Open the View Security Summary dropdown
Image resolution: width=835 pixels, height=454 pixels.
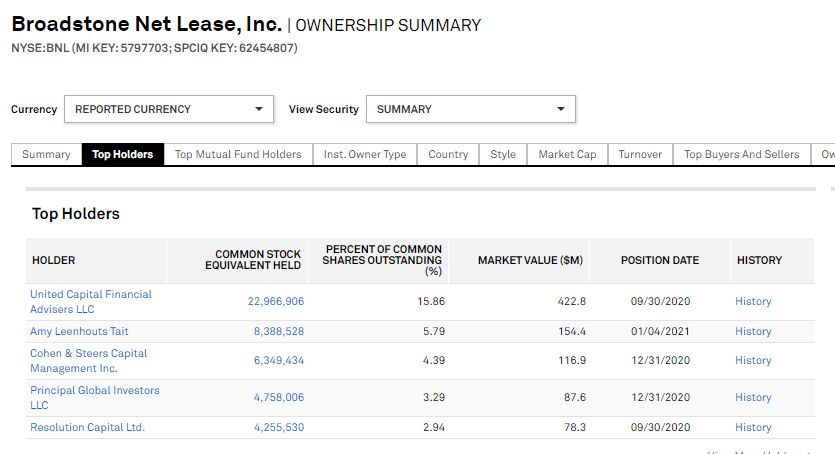click(471, 109)
